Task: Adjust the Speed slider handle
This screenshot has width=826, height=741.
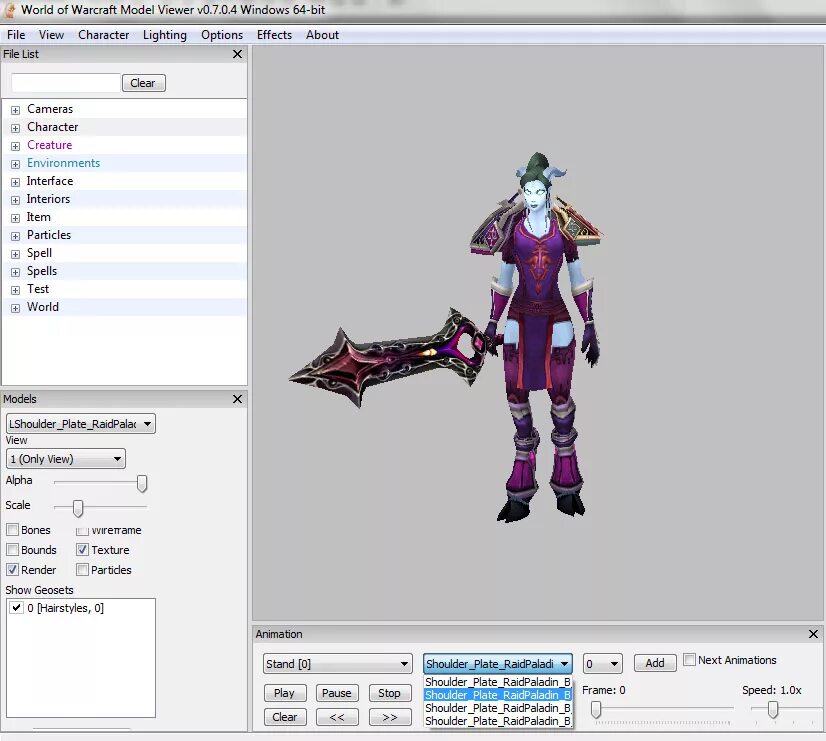Action: 773,709
